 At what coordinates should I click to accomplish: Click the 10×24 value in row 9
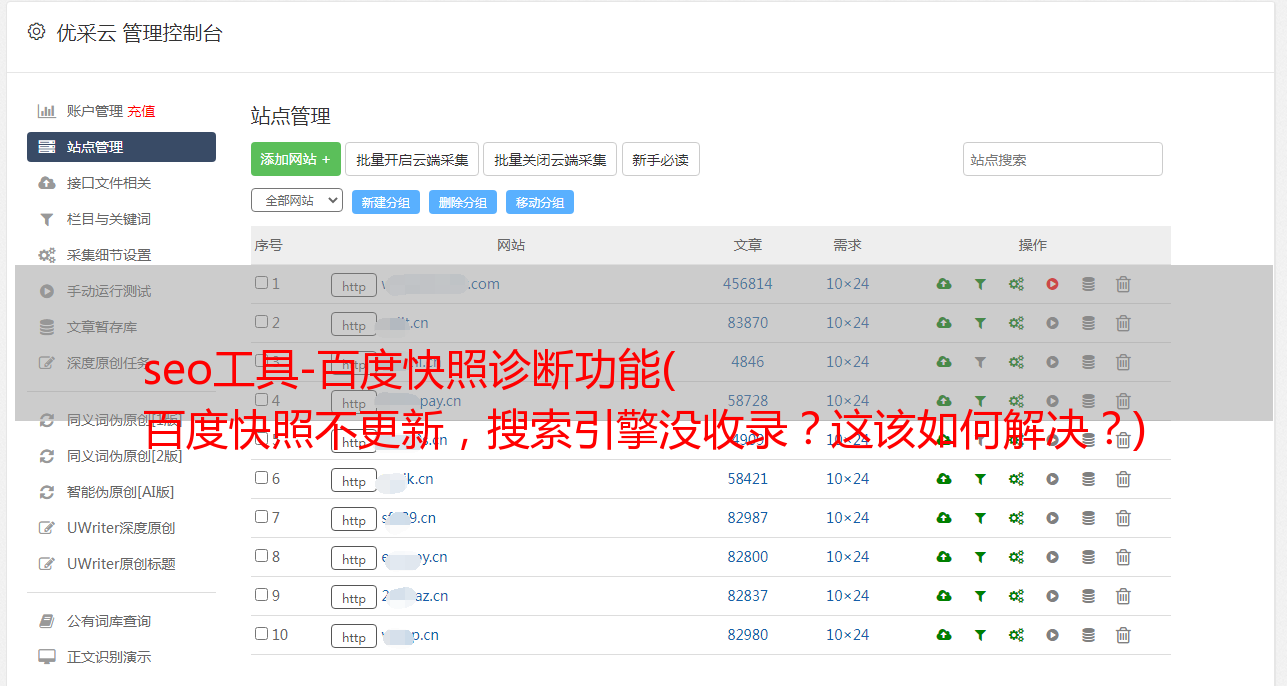[847, 596]
